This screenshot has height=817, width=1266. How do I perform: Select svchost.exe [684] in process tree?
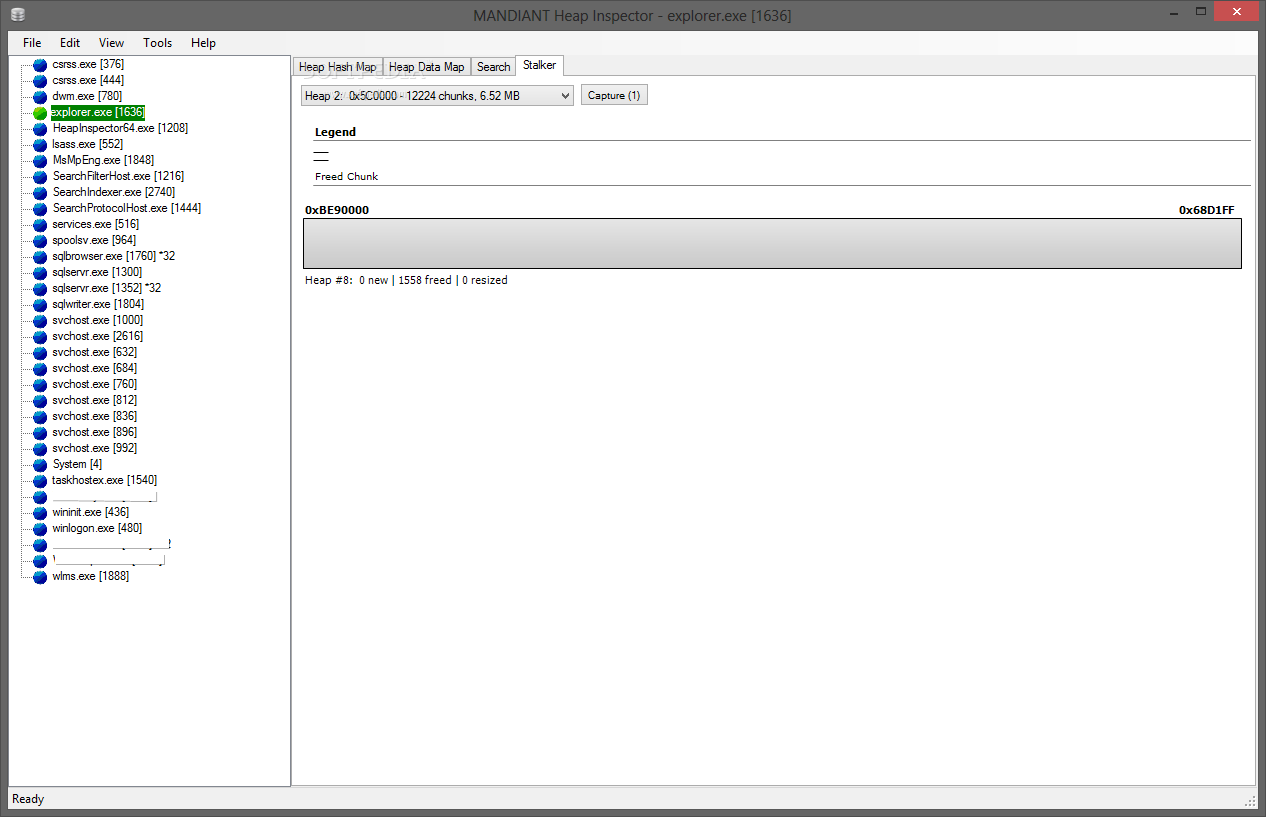coord(95,368)
